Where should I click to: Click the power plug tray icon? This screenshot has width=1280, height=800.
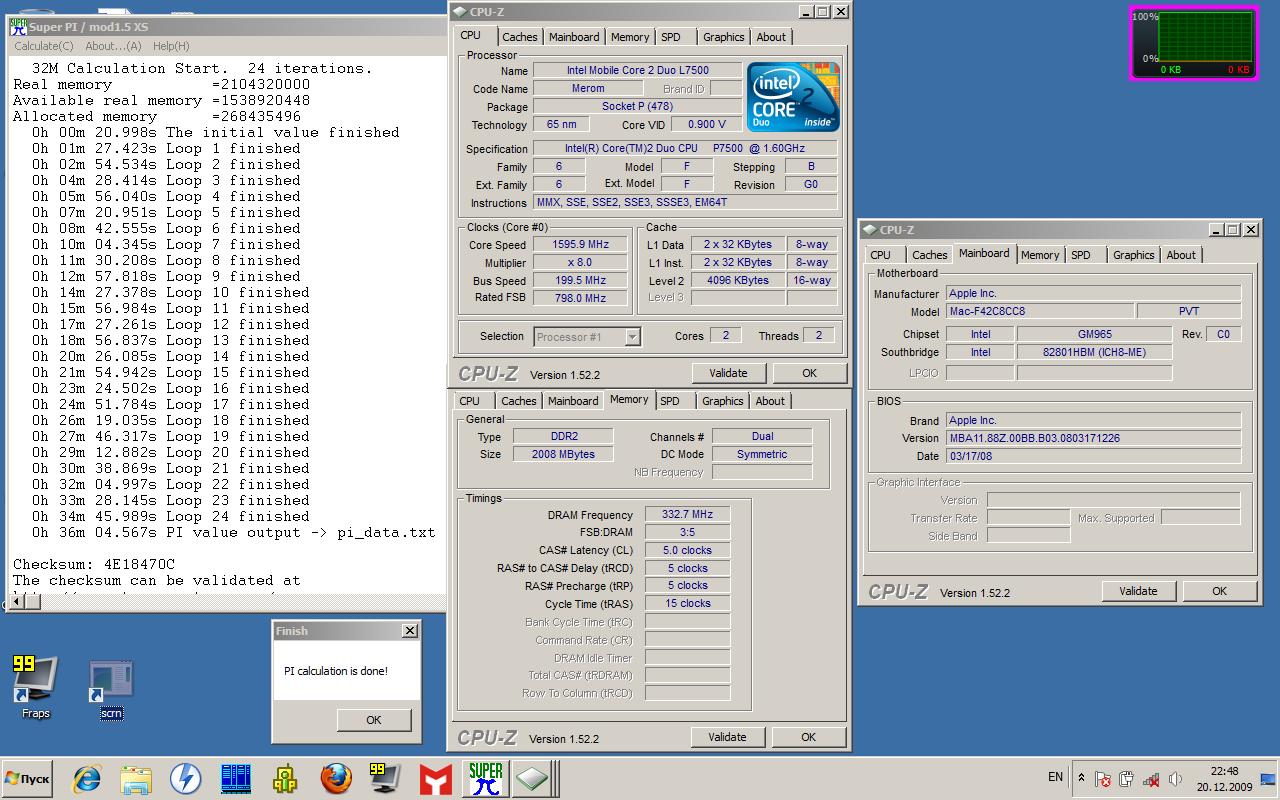[x=1127, y=779]
